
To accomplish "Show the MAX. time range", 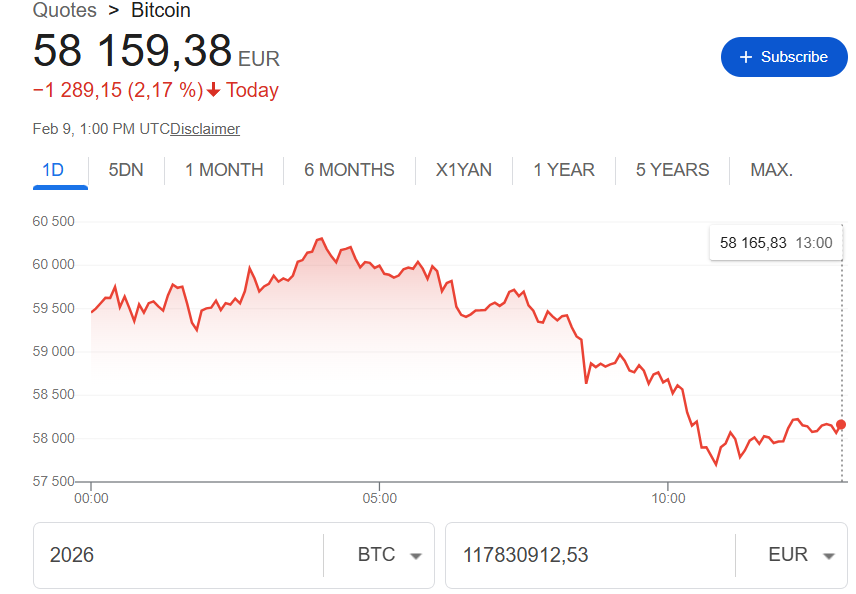I will 771,170.
